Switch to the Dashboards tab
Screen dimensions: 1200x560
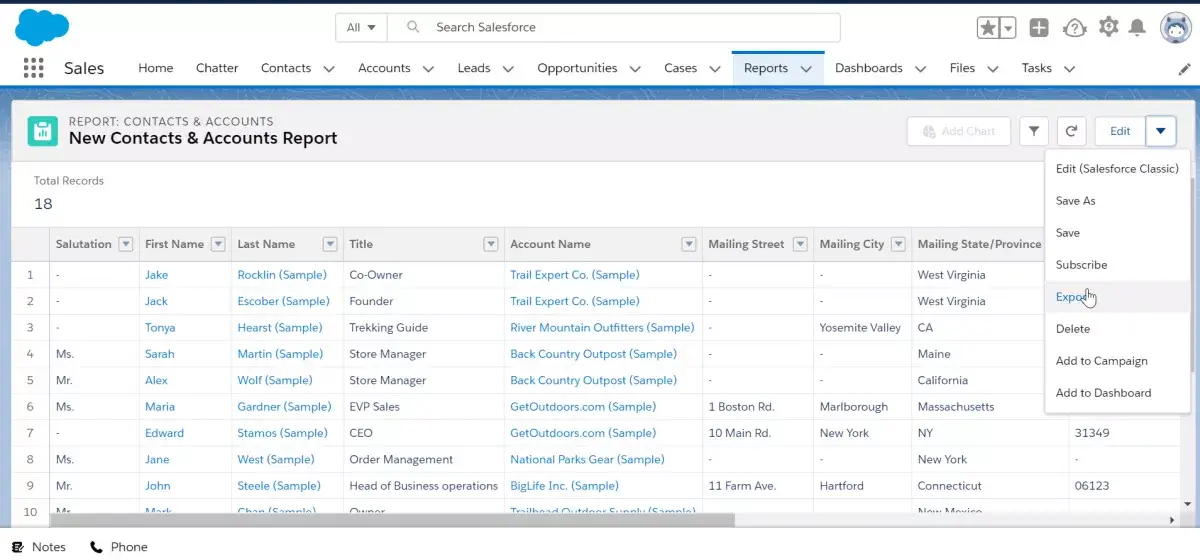pyautogui.click(x=869, y=68)
